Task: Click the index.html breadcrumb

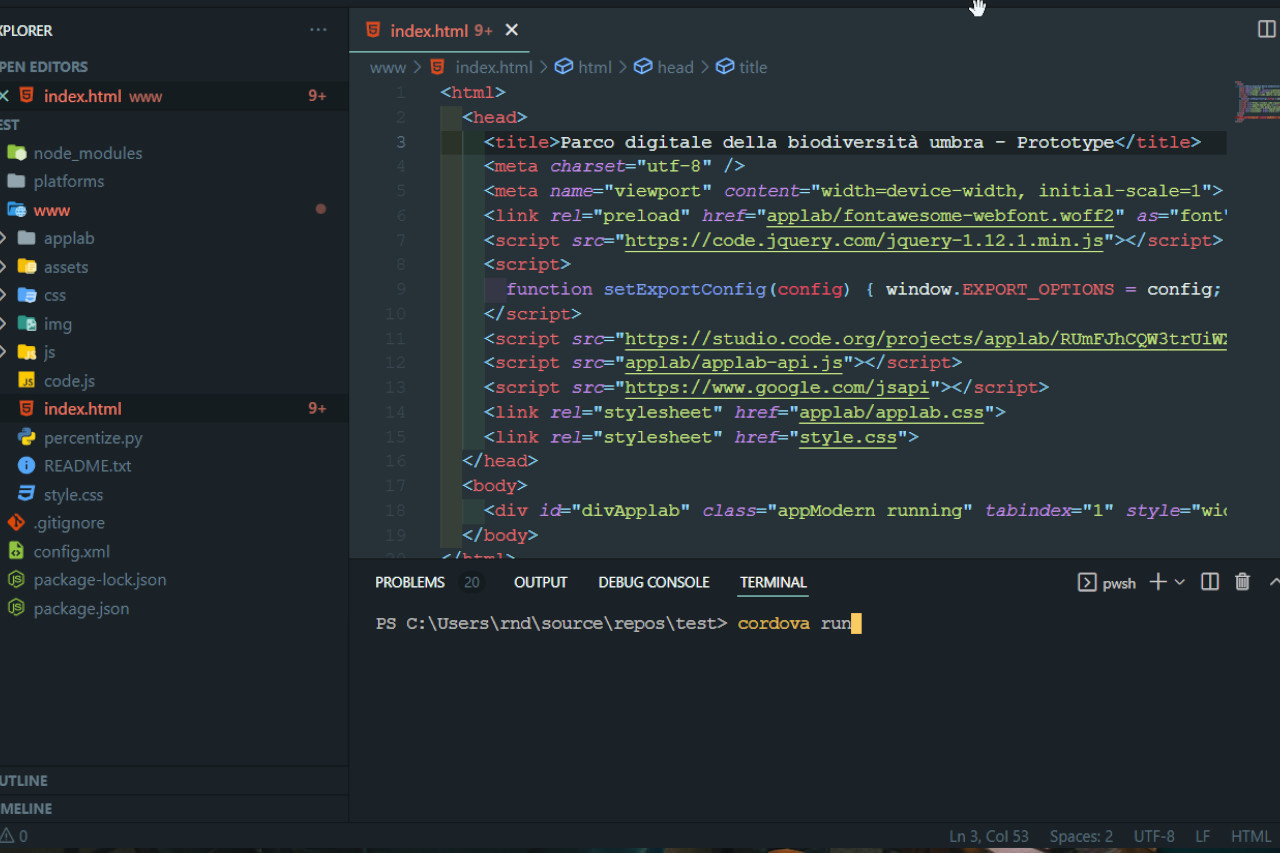Action: (x=494, y=68)
